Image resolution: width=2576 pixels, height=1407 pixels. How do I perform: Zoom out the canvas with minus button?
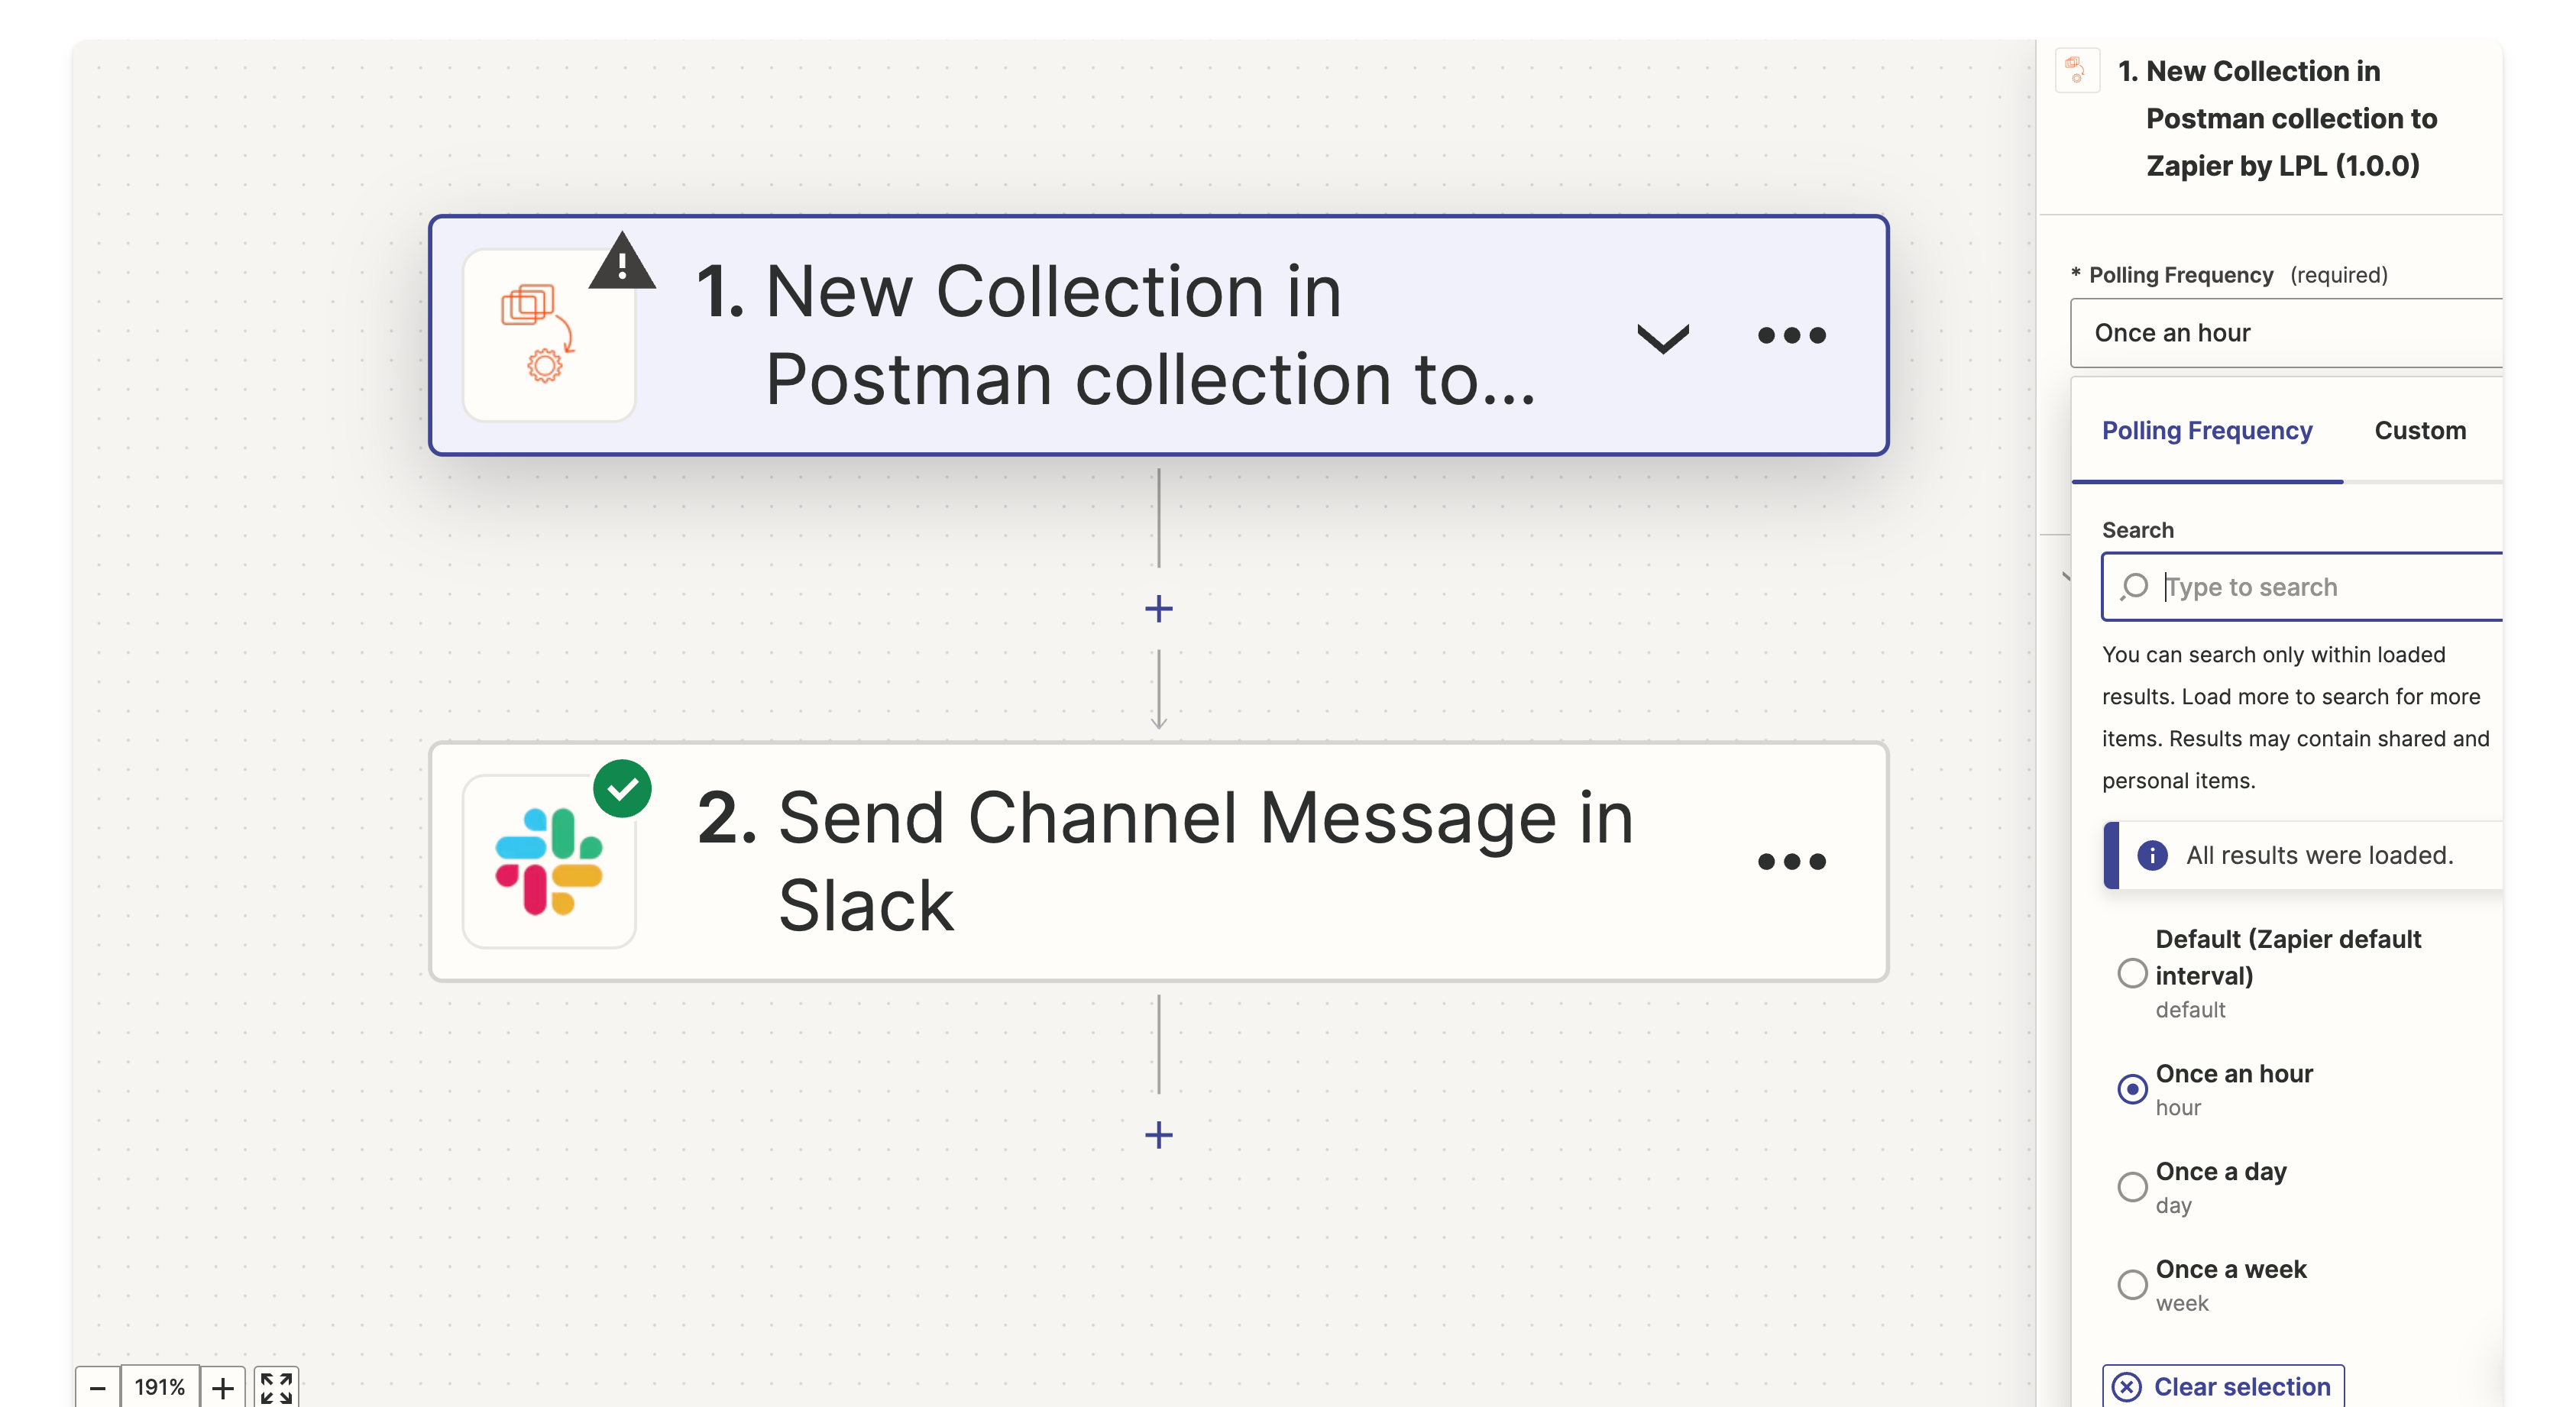pyautogui.click(x=97, y=1387)
